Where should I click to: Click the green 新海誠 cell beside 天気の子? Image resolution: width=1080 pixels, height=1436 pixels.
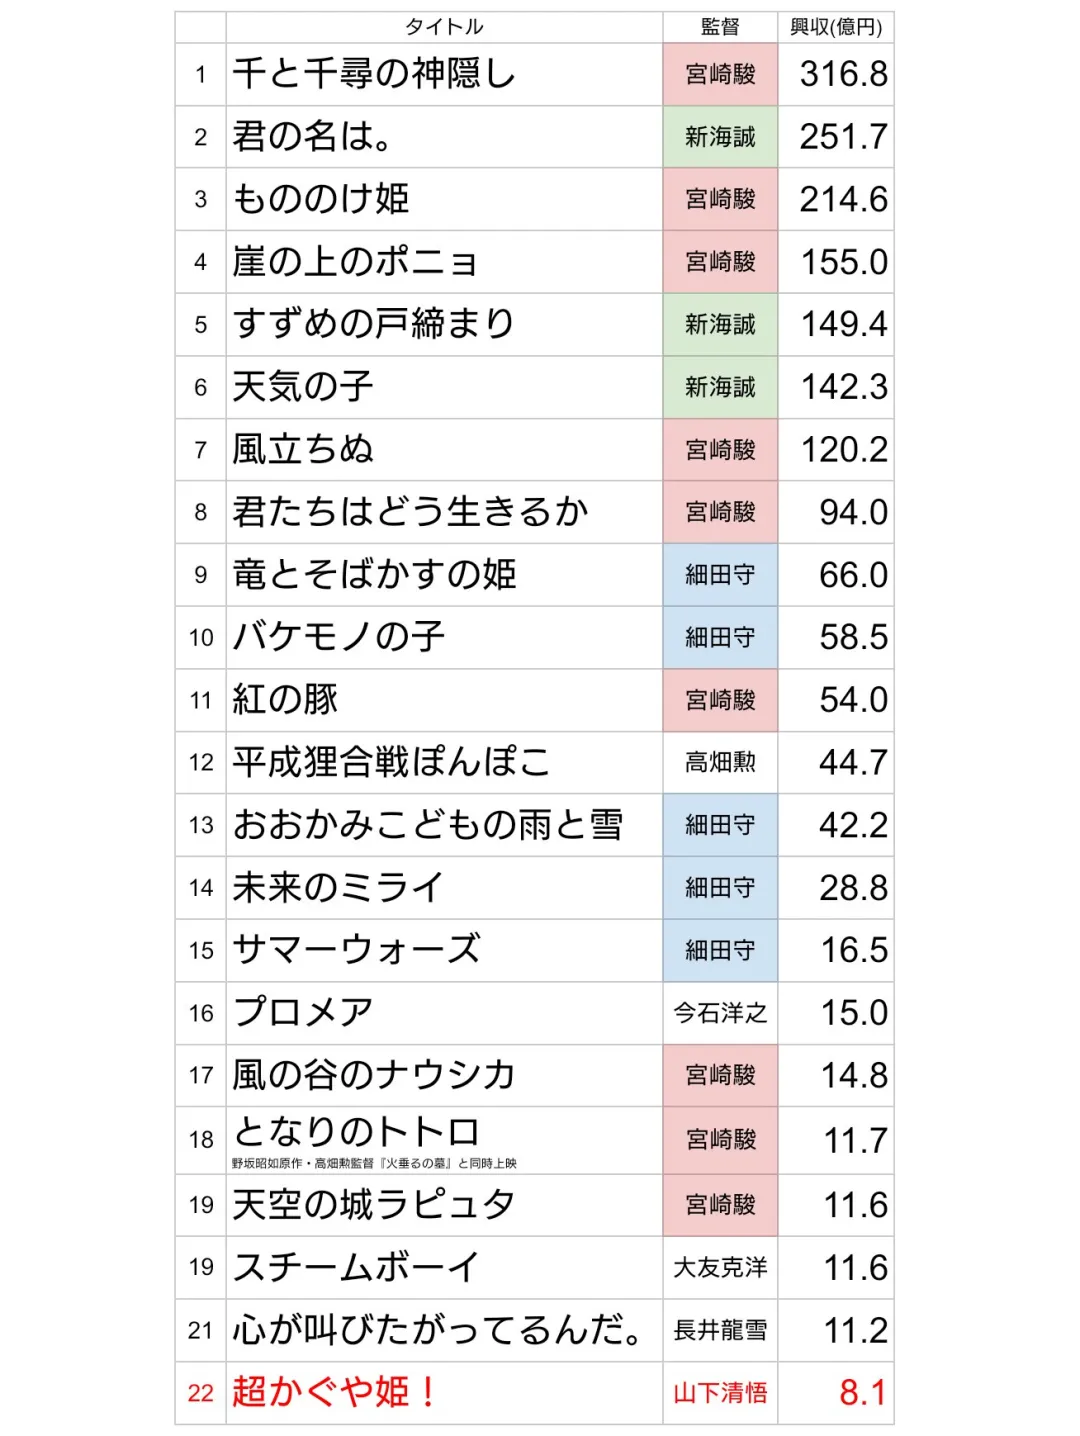720,387
